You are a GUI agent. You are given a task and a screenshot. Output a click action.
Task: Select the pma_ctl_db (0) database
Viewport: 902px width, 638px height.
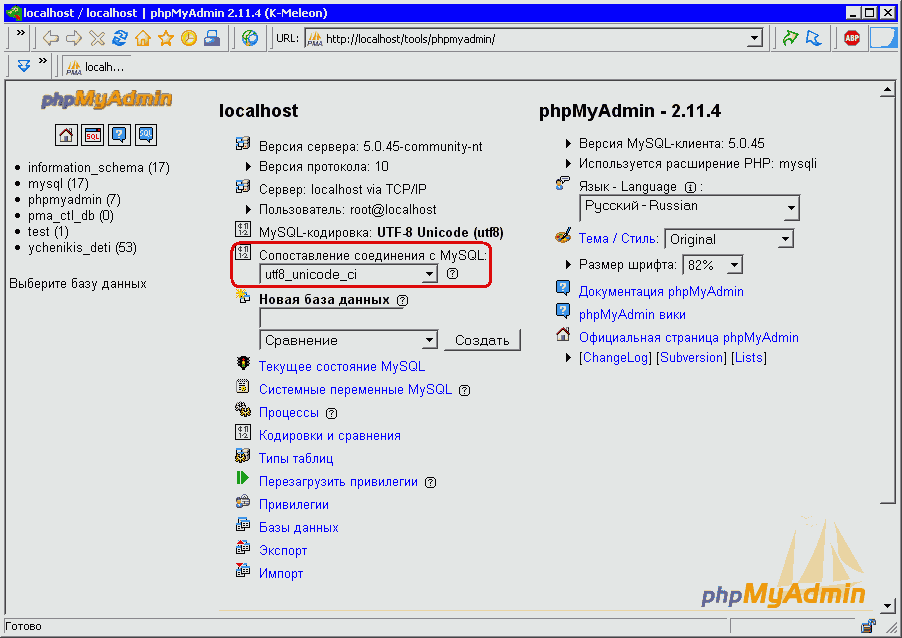coord(71,216)
